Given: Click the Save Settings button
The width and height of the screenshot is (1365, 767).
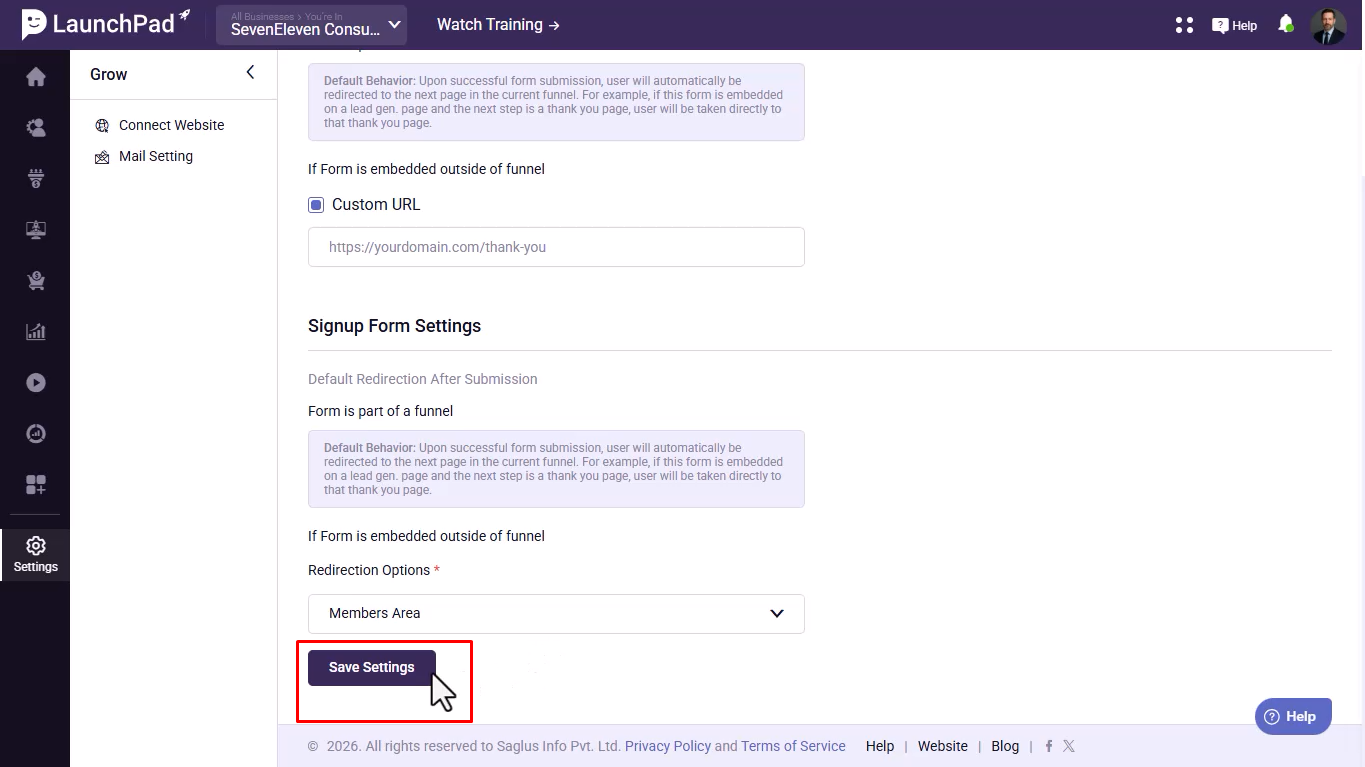Looking at the screenshot, I should point(371,668).
